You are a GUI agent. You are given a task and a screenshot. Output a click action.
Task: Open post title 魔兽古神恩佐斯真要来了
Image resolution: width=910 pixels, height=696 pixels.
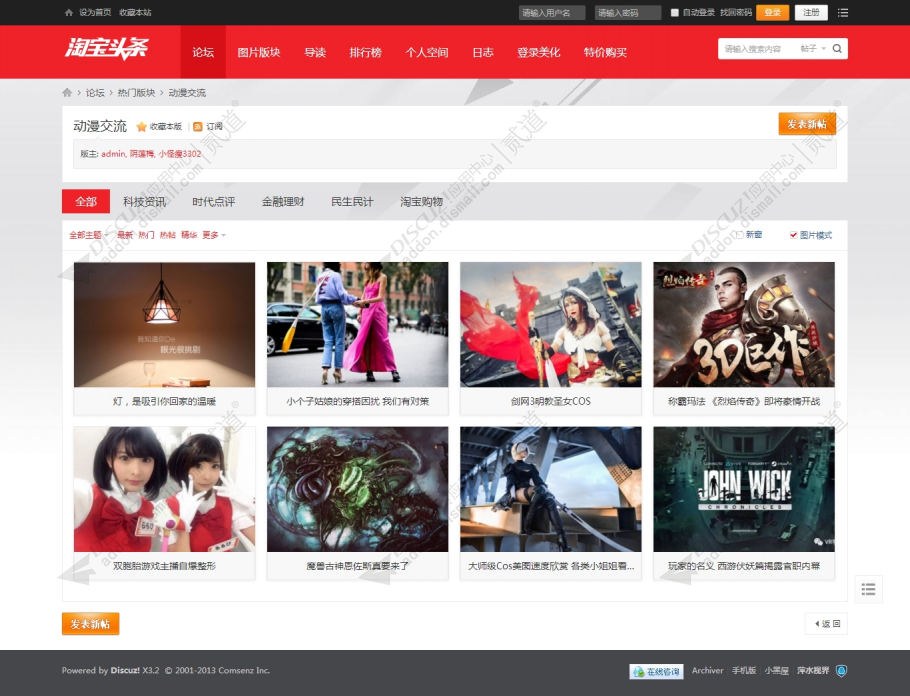[x=358, y=566]
